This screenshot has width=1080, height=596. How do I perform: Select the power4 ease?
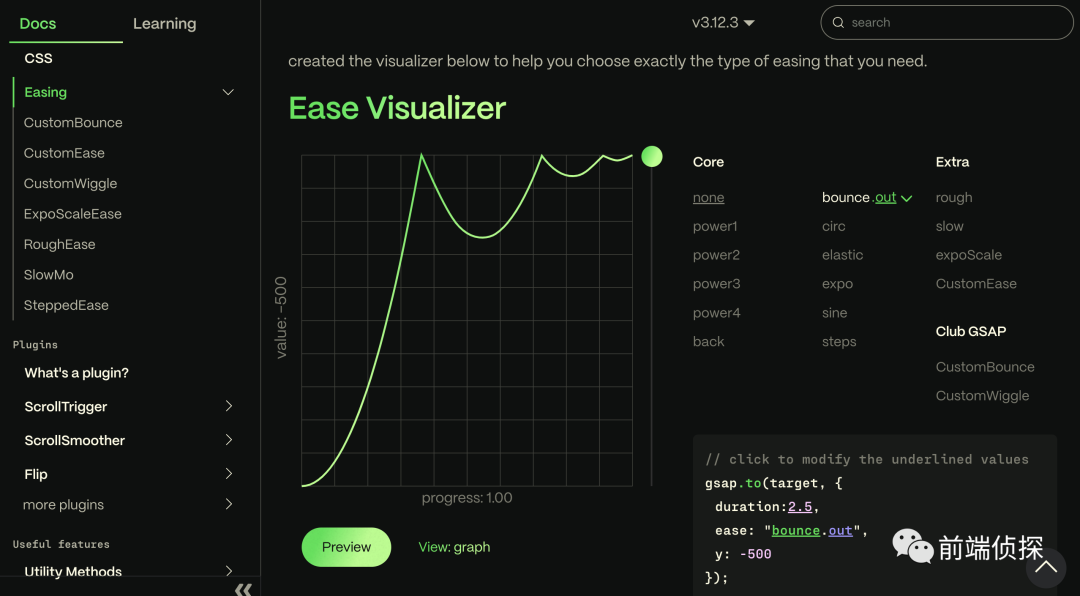(716, 313)
